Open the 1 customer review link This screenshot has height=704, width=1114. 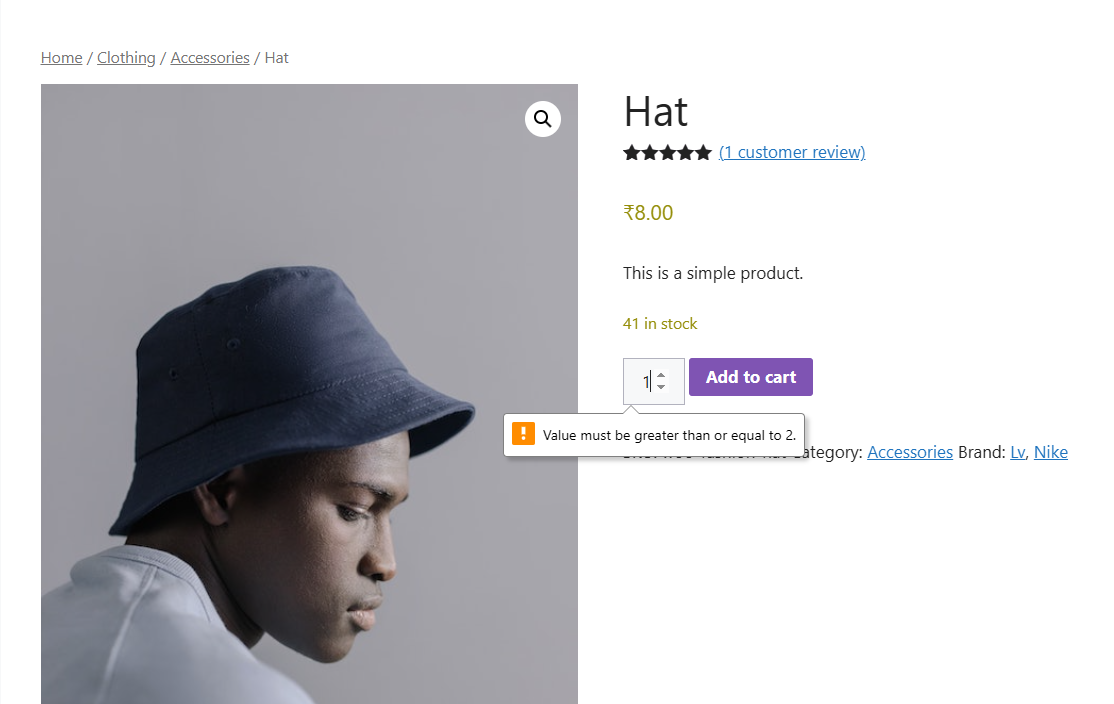coord(792,152)
